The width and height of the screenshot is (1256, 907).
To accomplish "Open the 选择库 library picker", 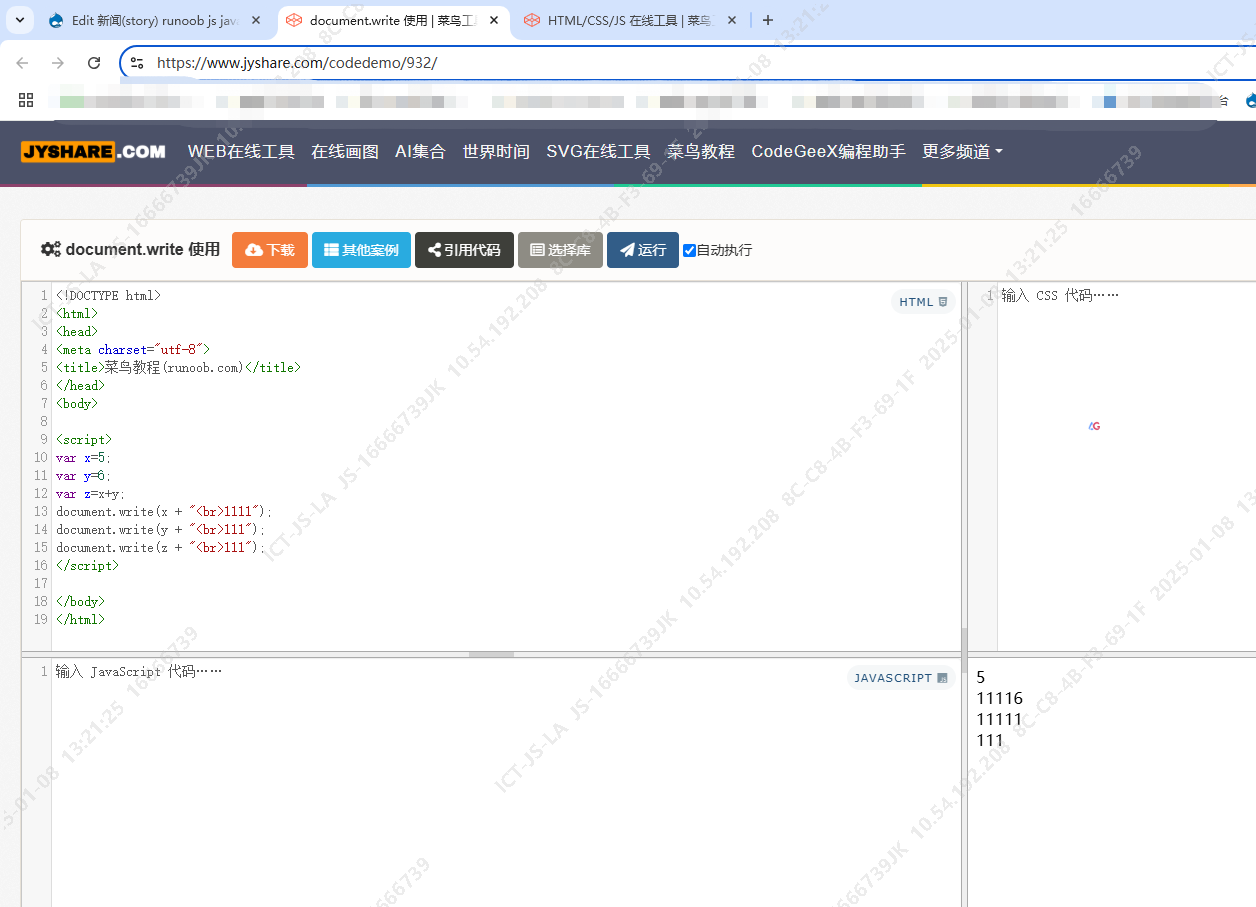I will [560, 250].
